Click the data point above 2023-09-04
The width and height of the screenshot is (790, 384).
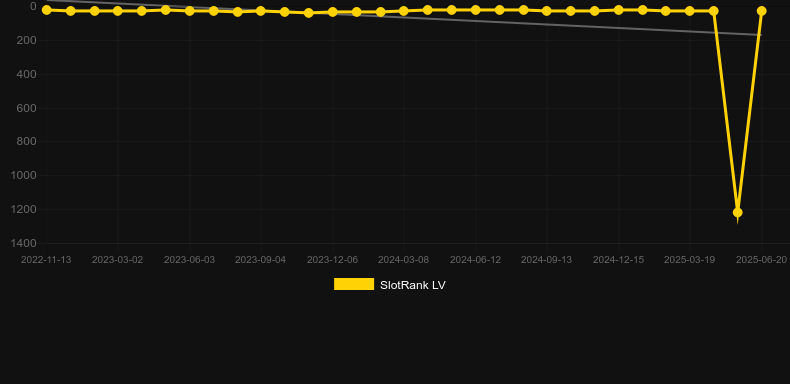tap(260, 11)
